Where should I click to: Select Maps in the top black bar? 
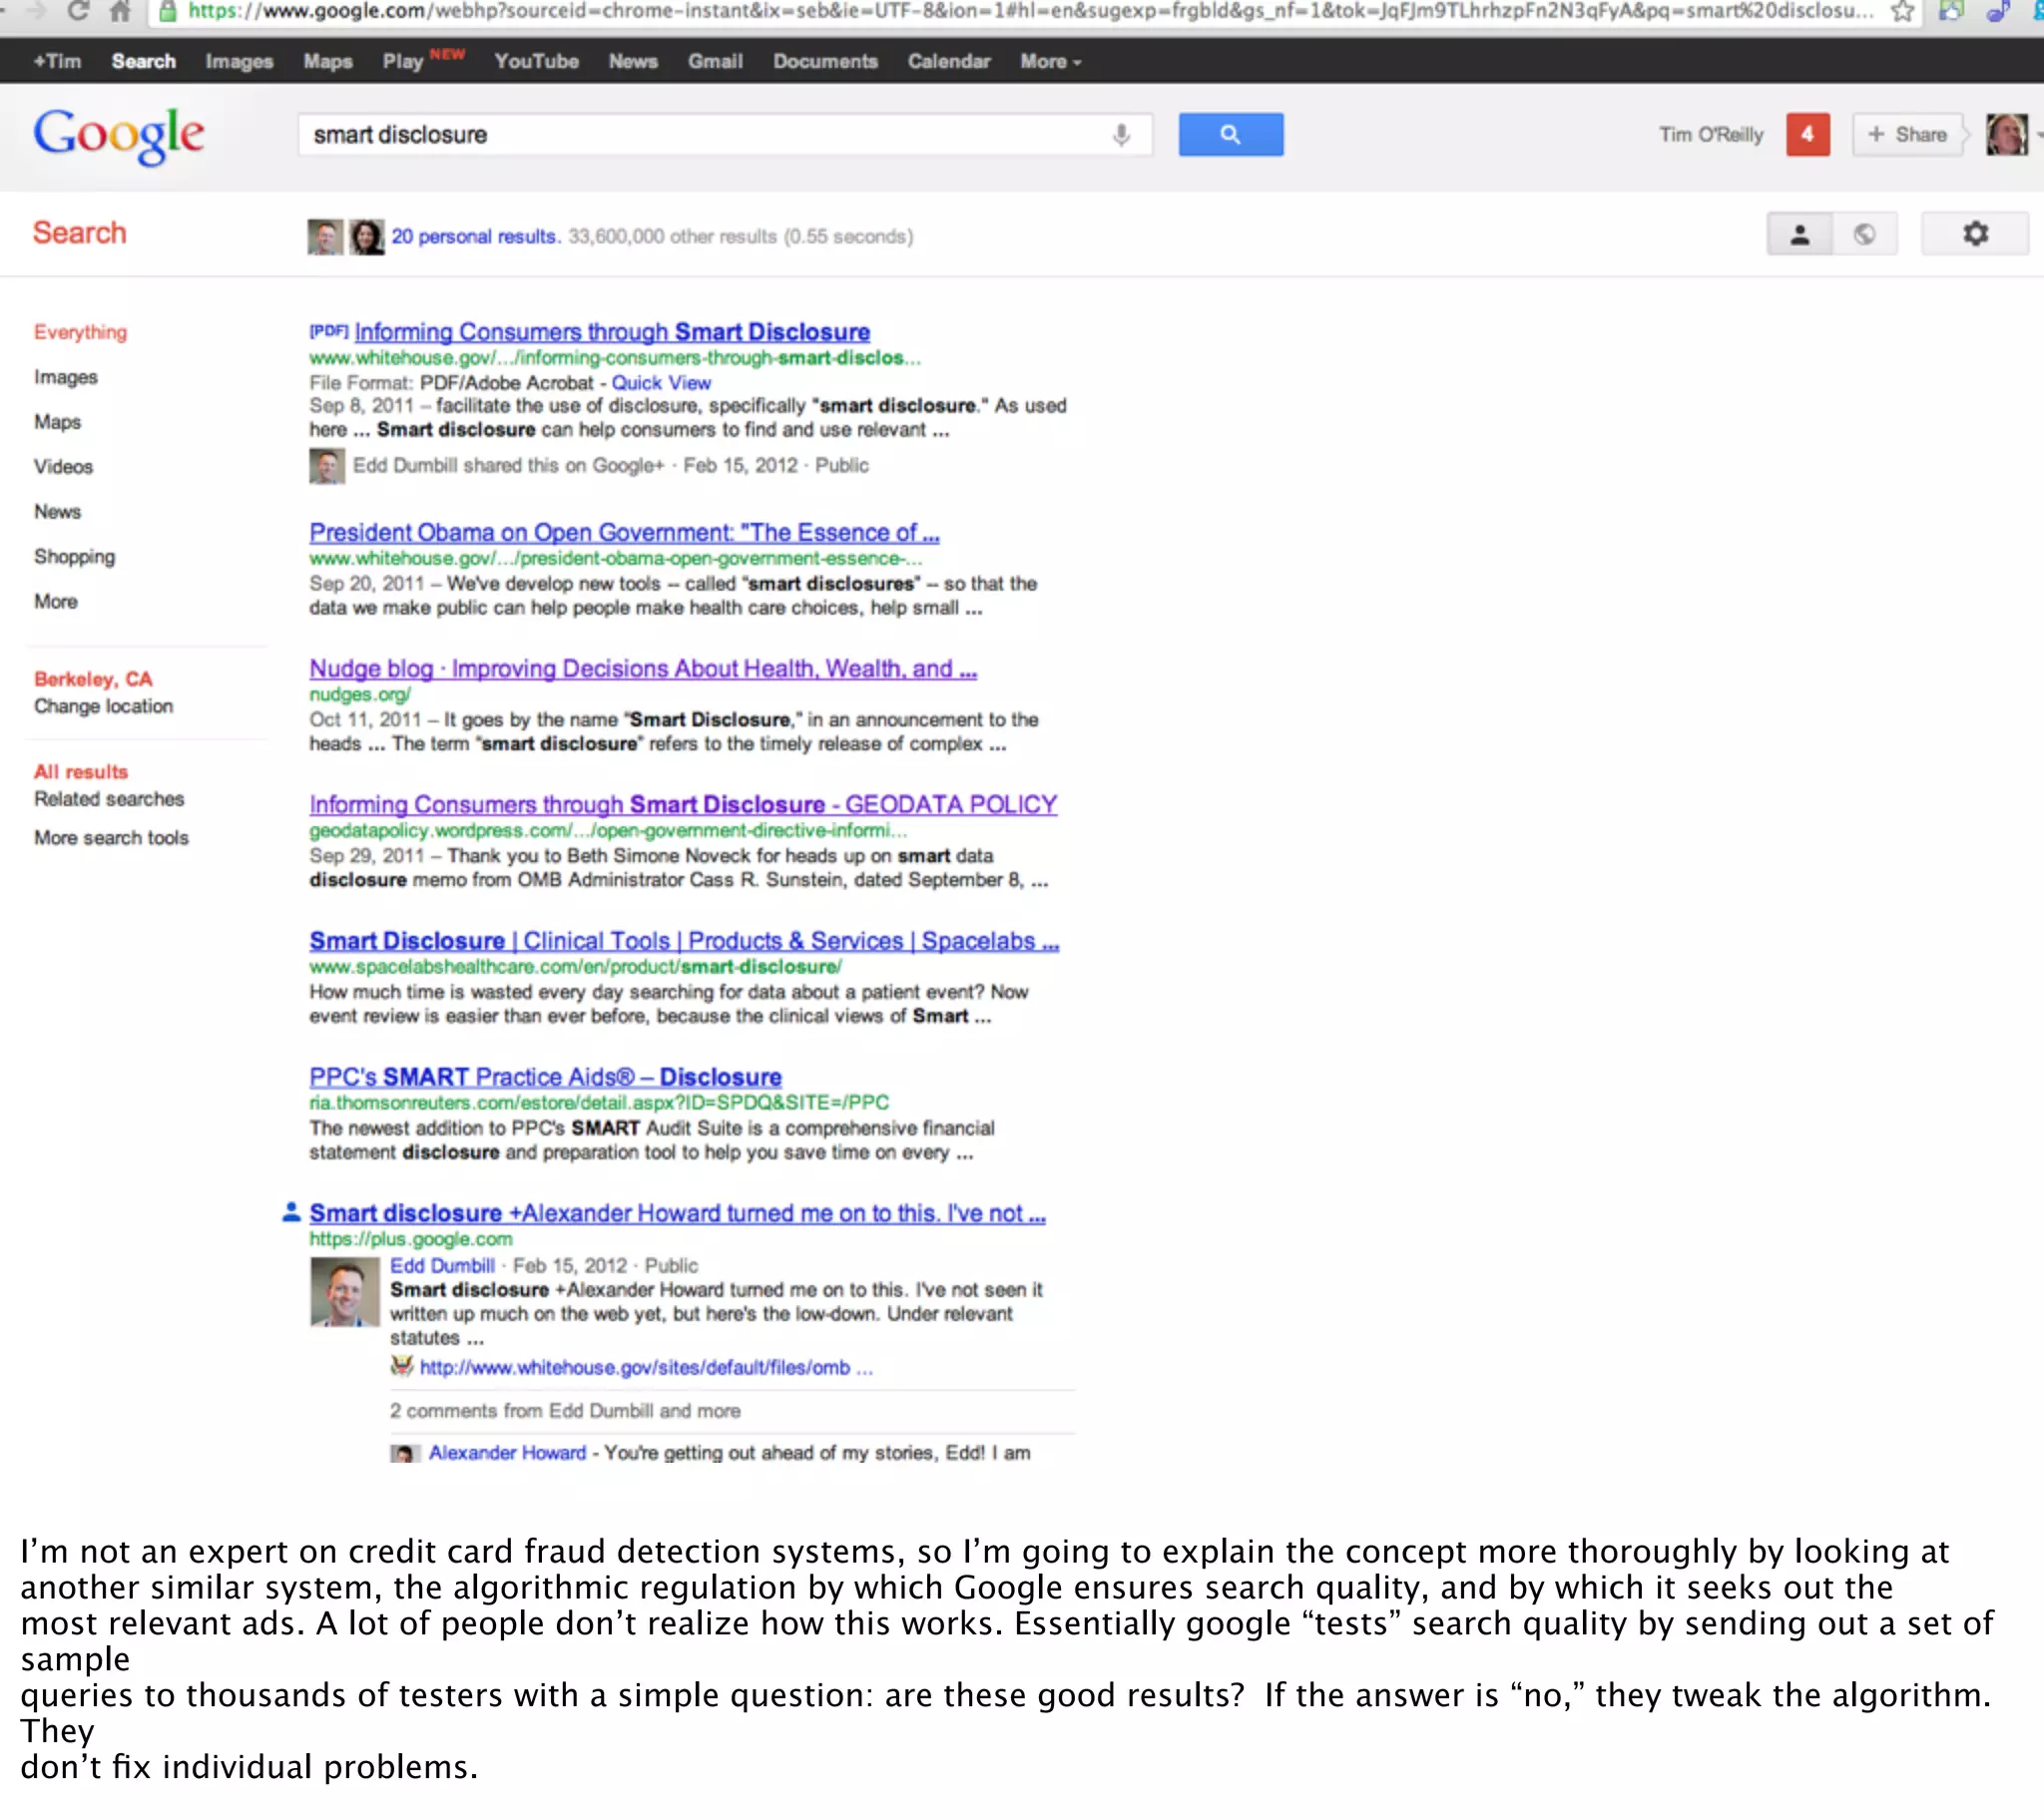[328, 62]
